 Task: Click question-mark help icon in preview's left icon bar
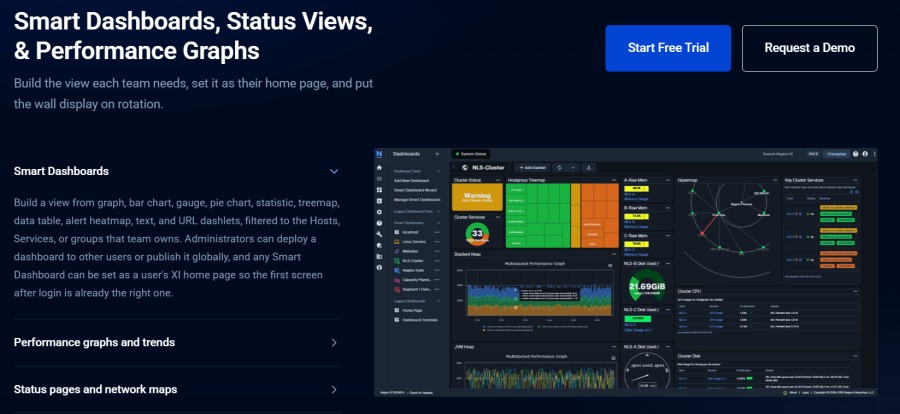(379, 223)
